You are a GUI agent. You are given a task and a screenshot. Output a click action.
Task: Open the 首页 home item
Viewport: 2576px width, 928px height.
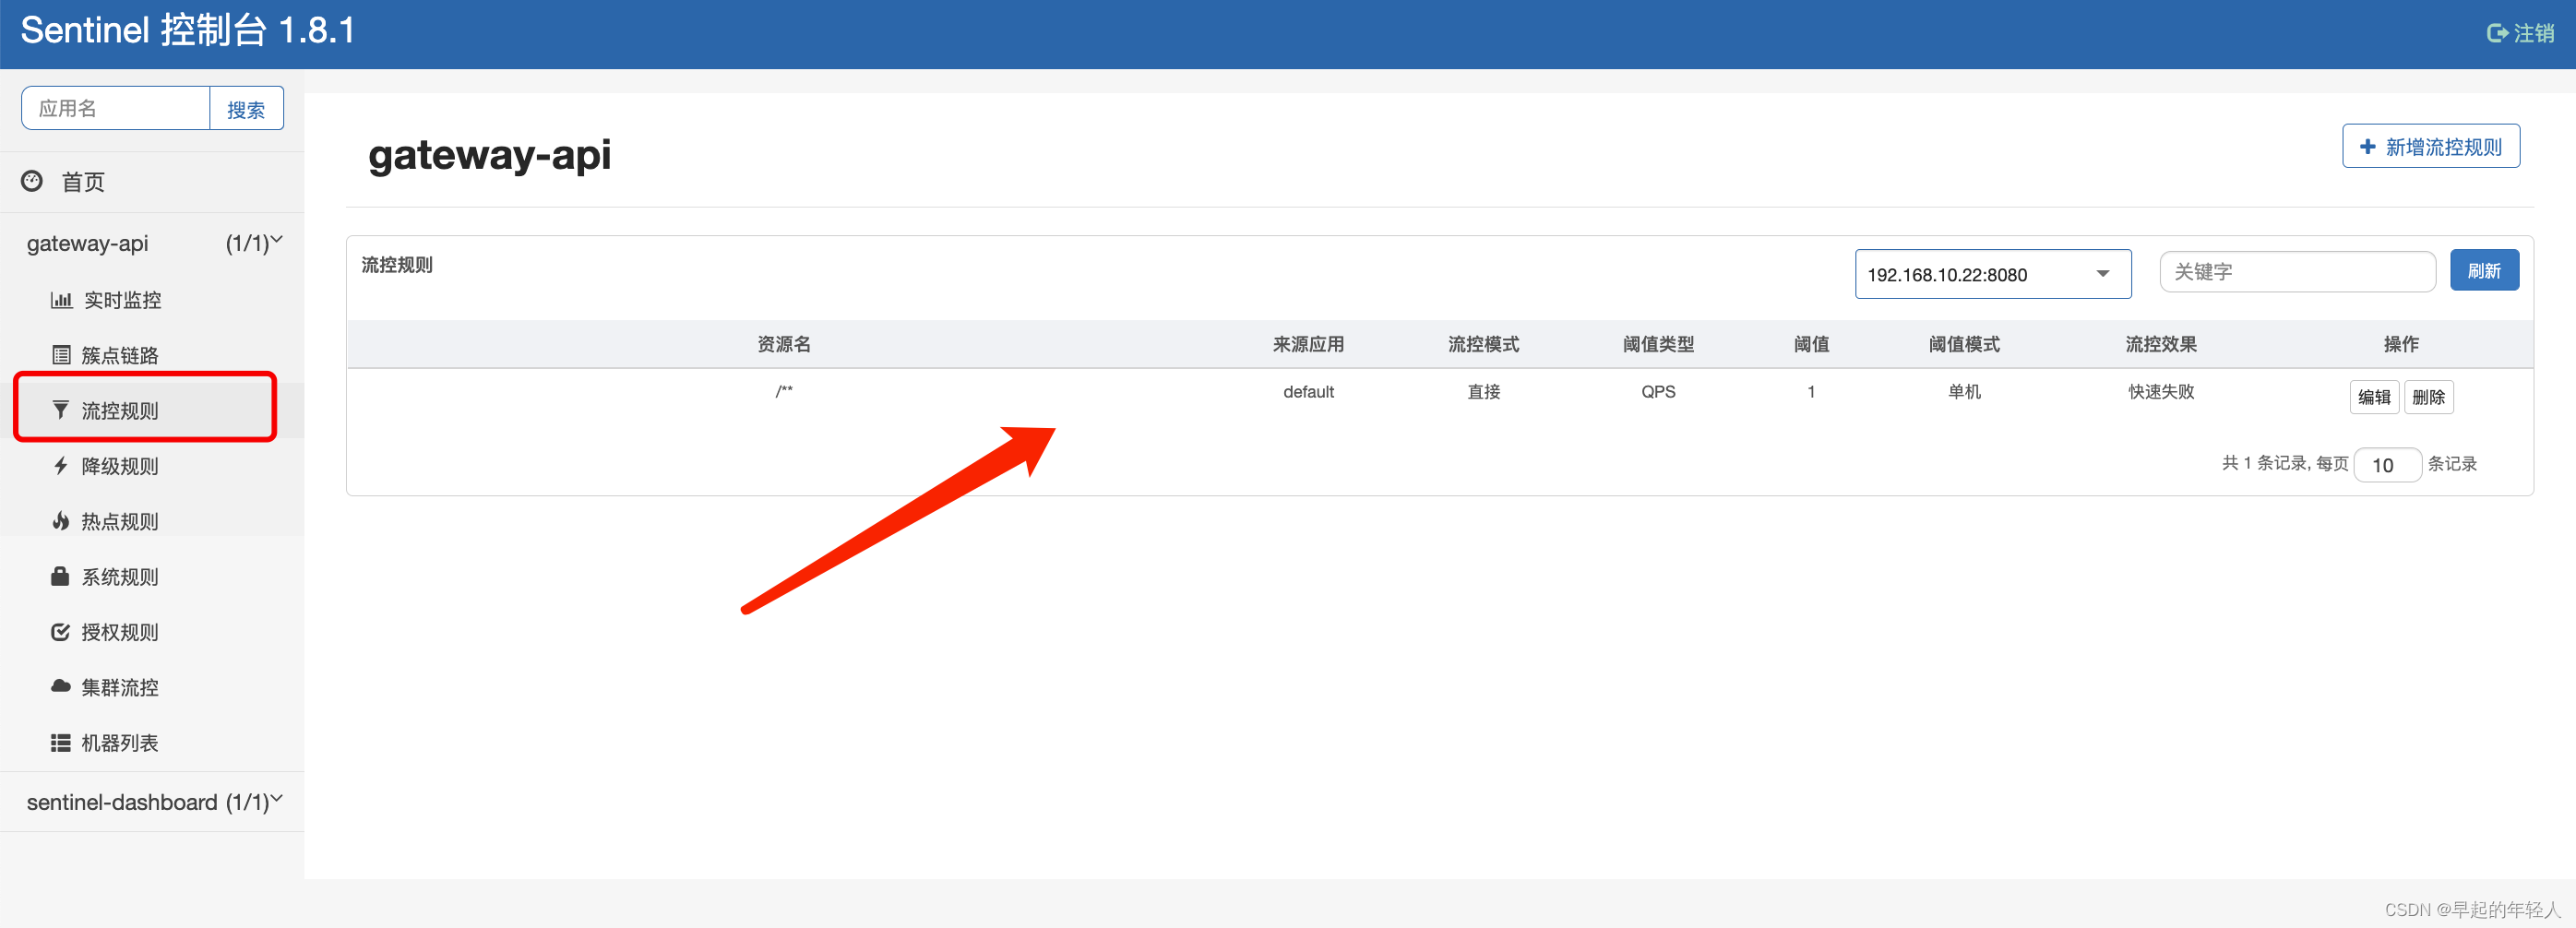click(x=82, y=182)
